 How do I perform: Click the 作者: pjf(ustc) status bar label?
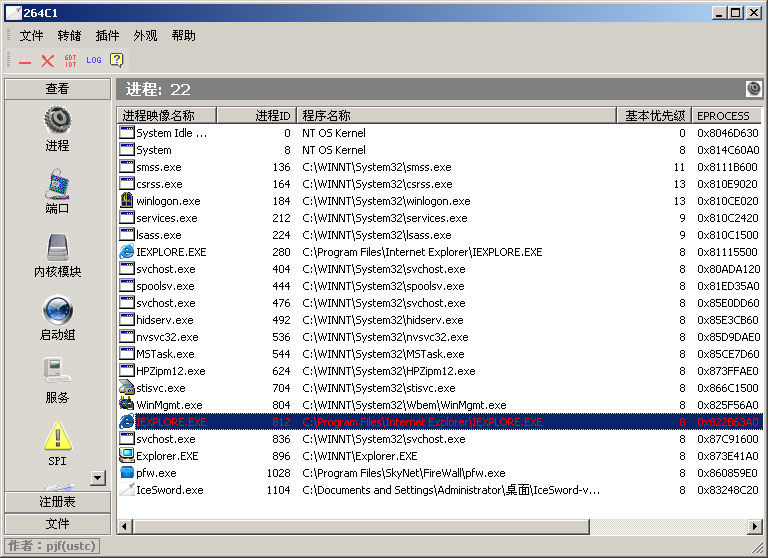pyautogui.click(x=52, y=546)
